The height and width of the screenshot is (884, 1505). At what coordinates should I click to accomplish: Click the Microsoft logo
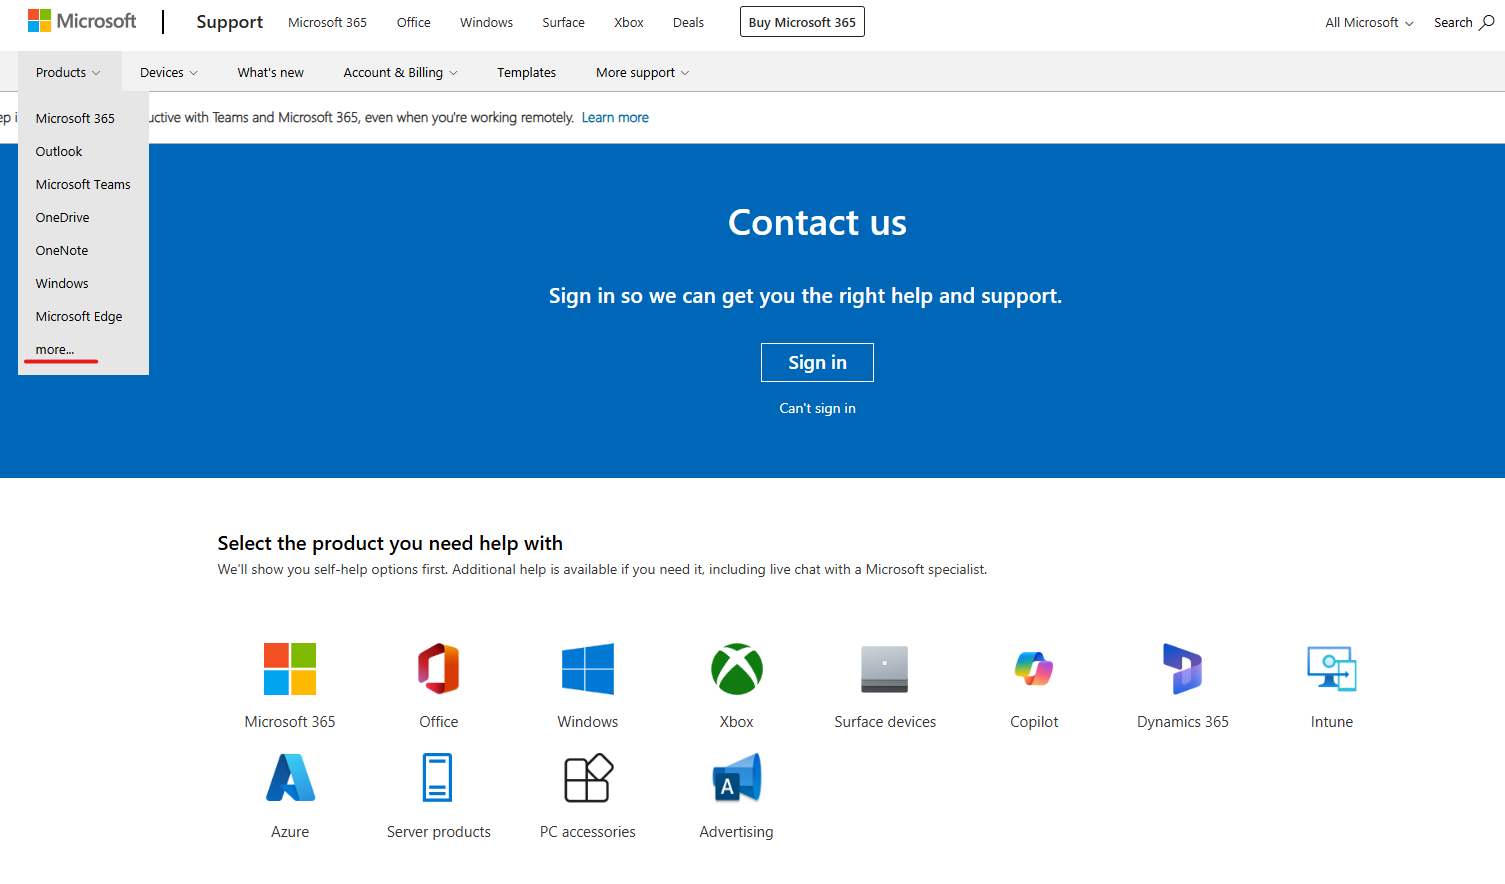coord(82,21)
